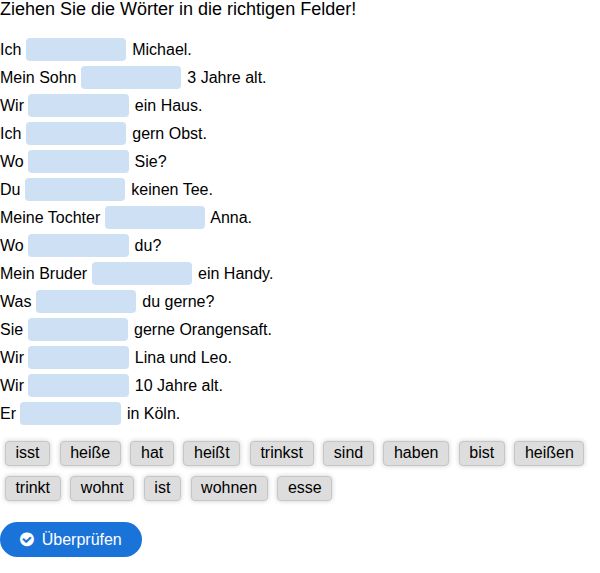The width and height of the screenshot is (600, 573).
Task: Pick the 'hat' word tile
Action: coord(152,453)
